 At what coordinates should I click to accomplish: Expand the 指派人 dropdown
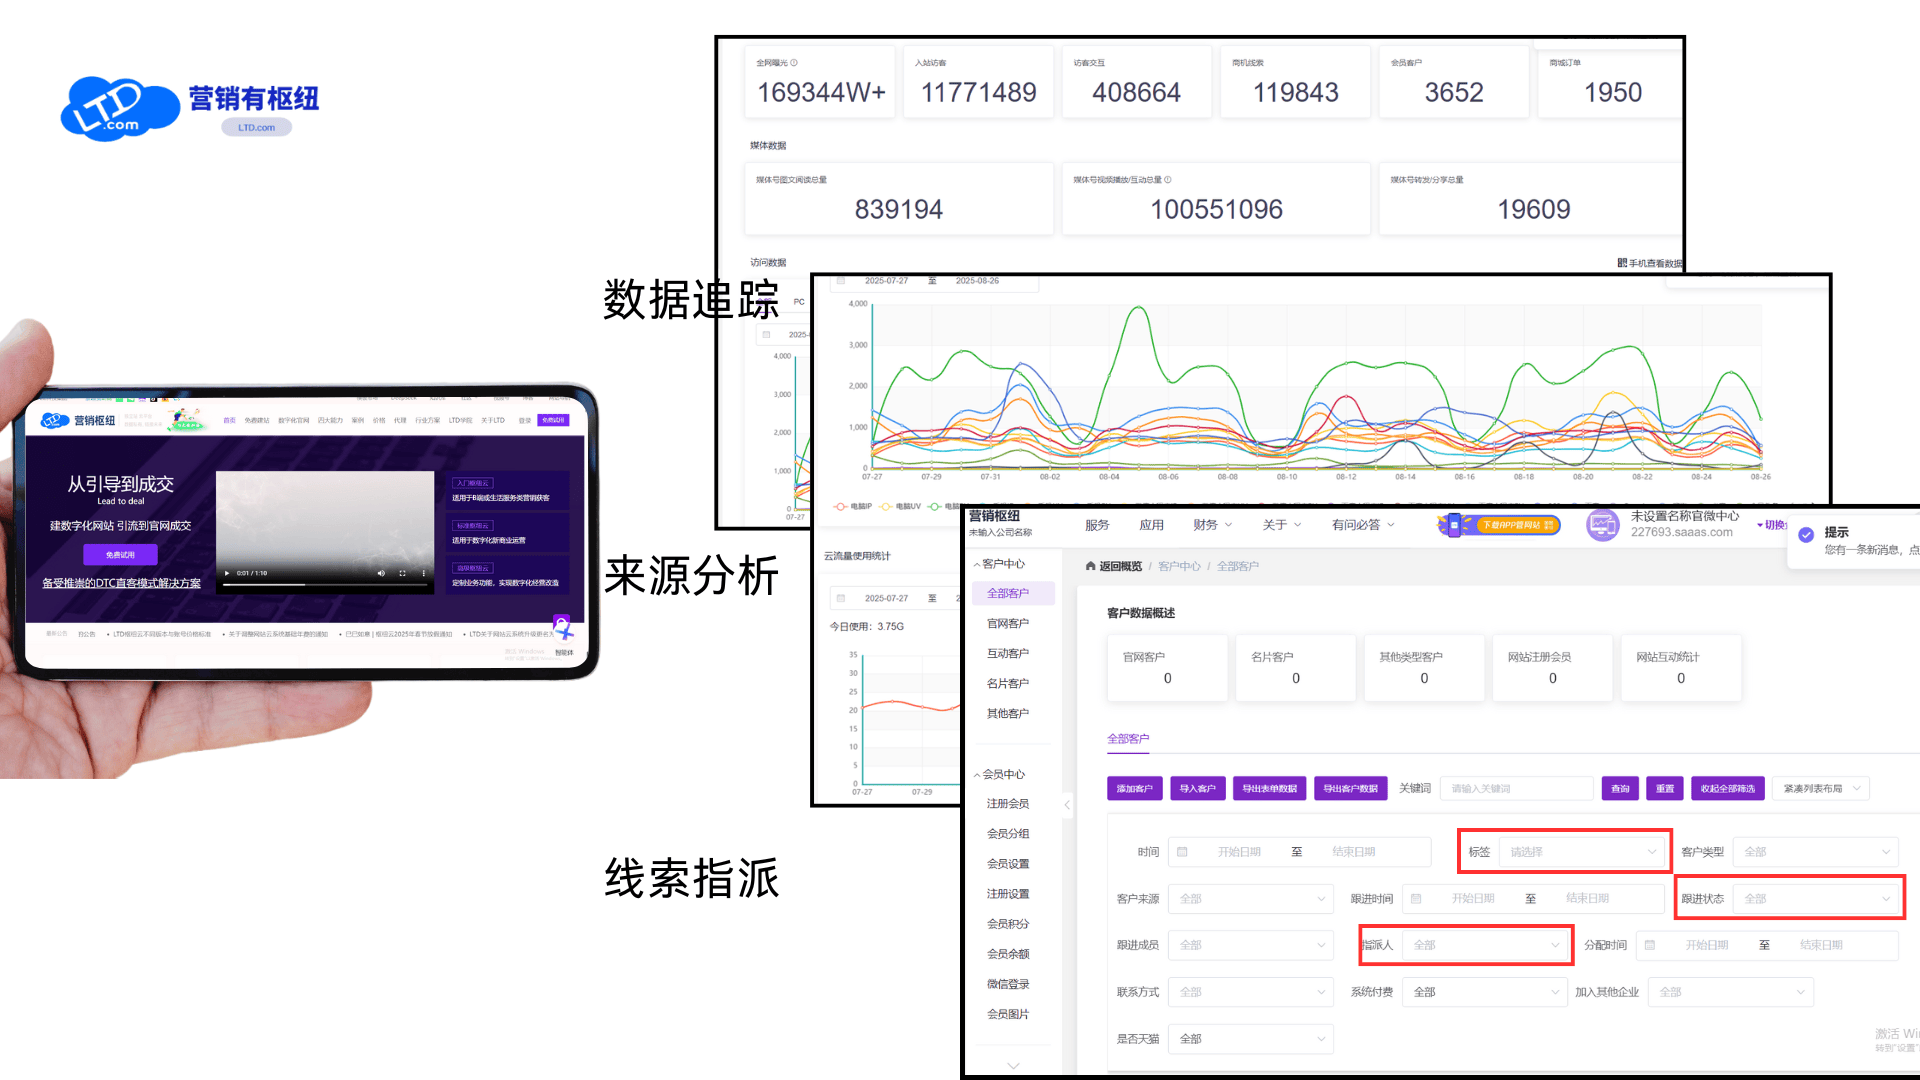(1483, 945)
